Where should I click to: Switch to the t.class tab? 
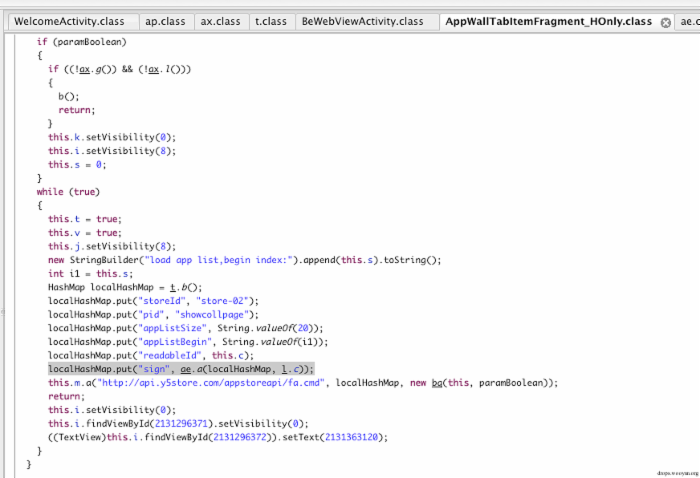coord(271,21)
